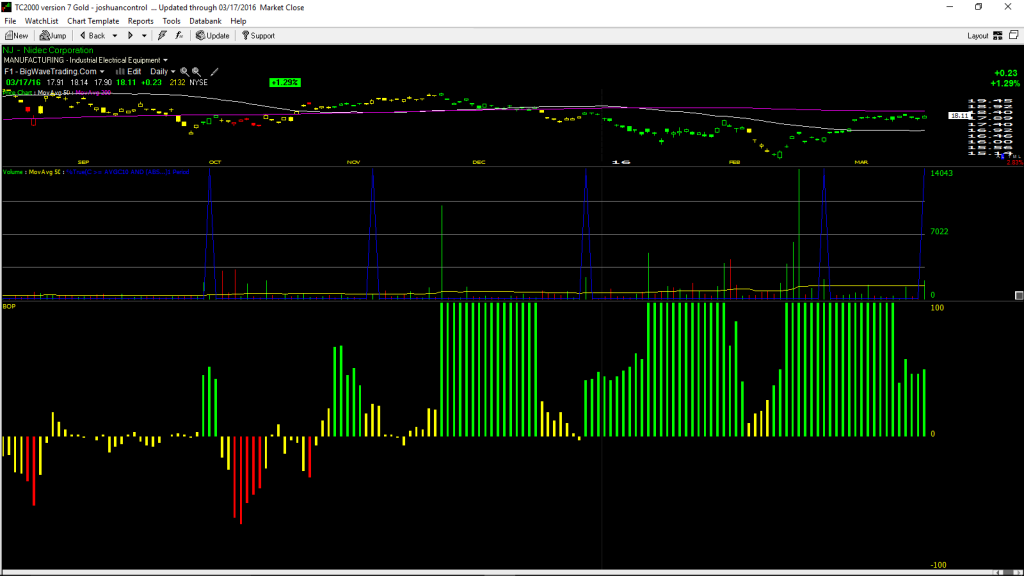Click the Edit chart bars button

tap(129, 72)
